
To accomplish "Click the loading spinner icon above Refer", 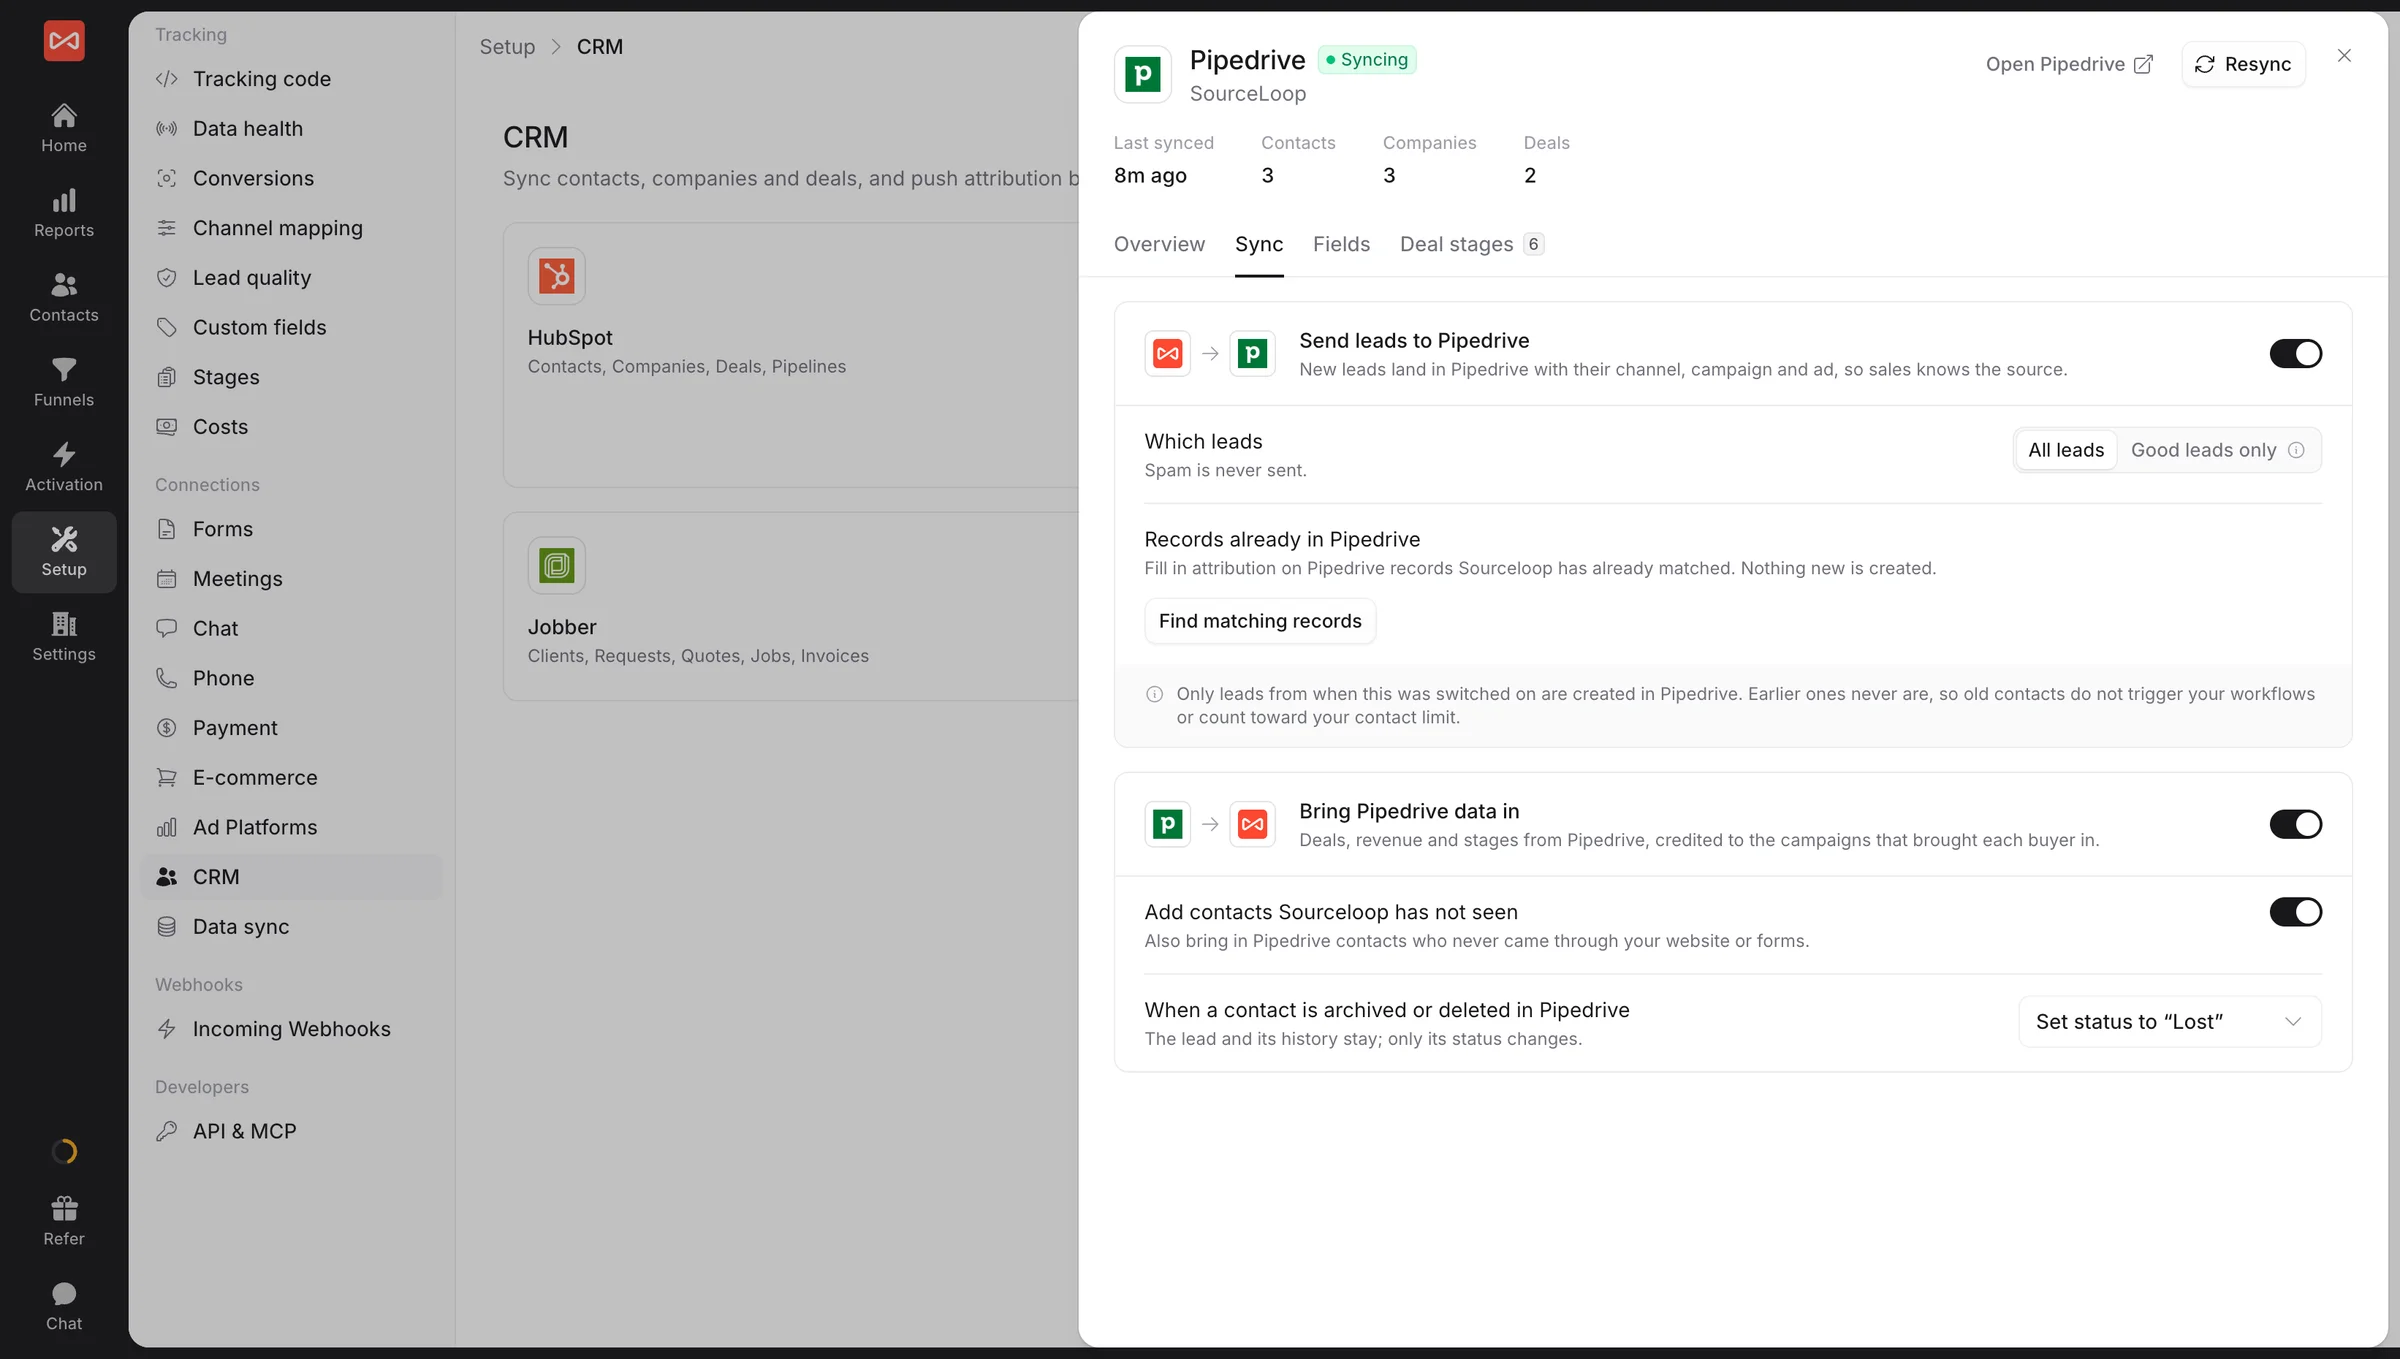I will pos(64,1152).
